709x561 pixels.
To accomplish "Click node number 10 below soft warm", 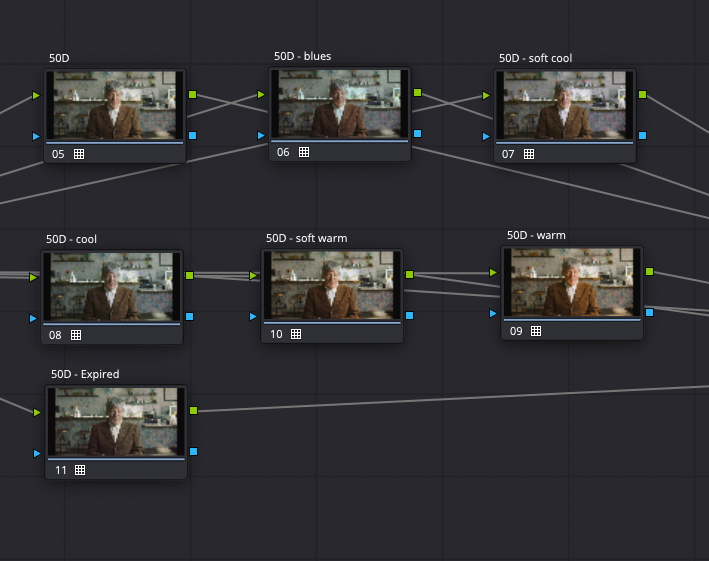I will pos(276,334).
